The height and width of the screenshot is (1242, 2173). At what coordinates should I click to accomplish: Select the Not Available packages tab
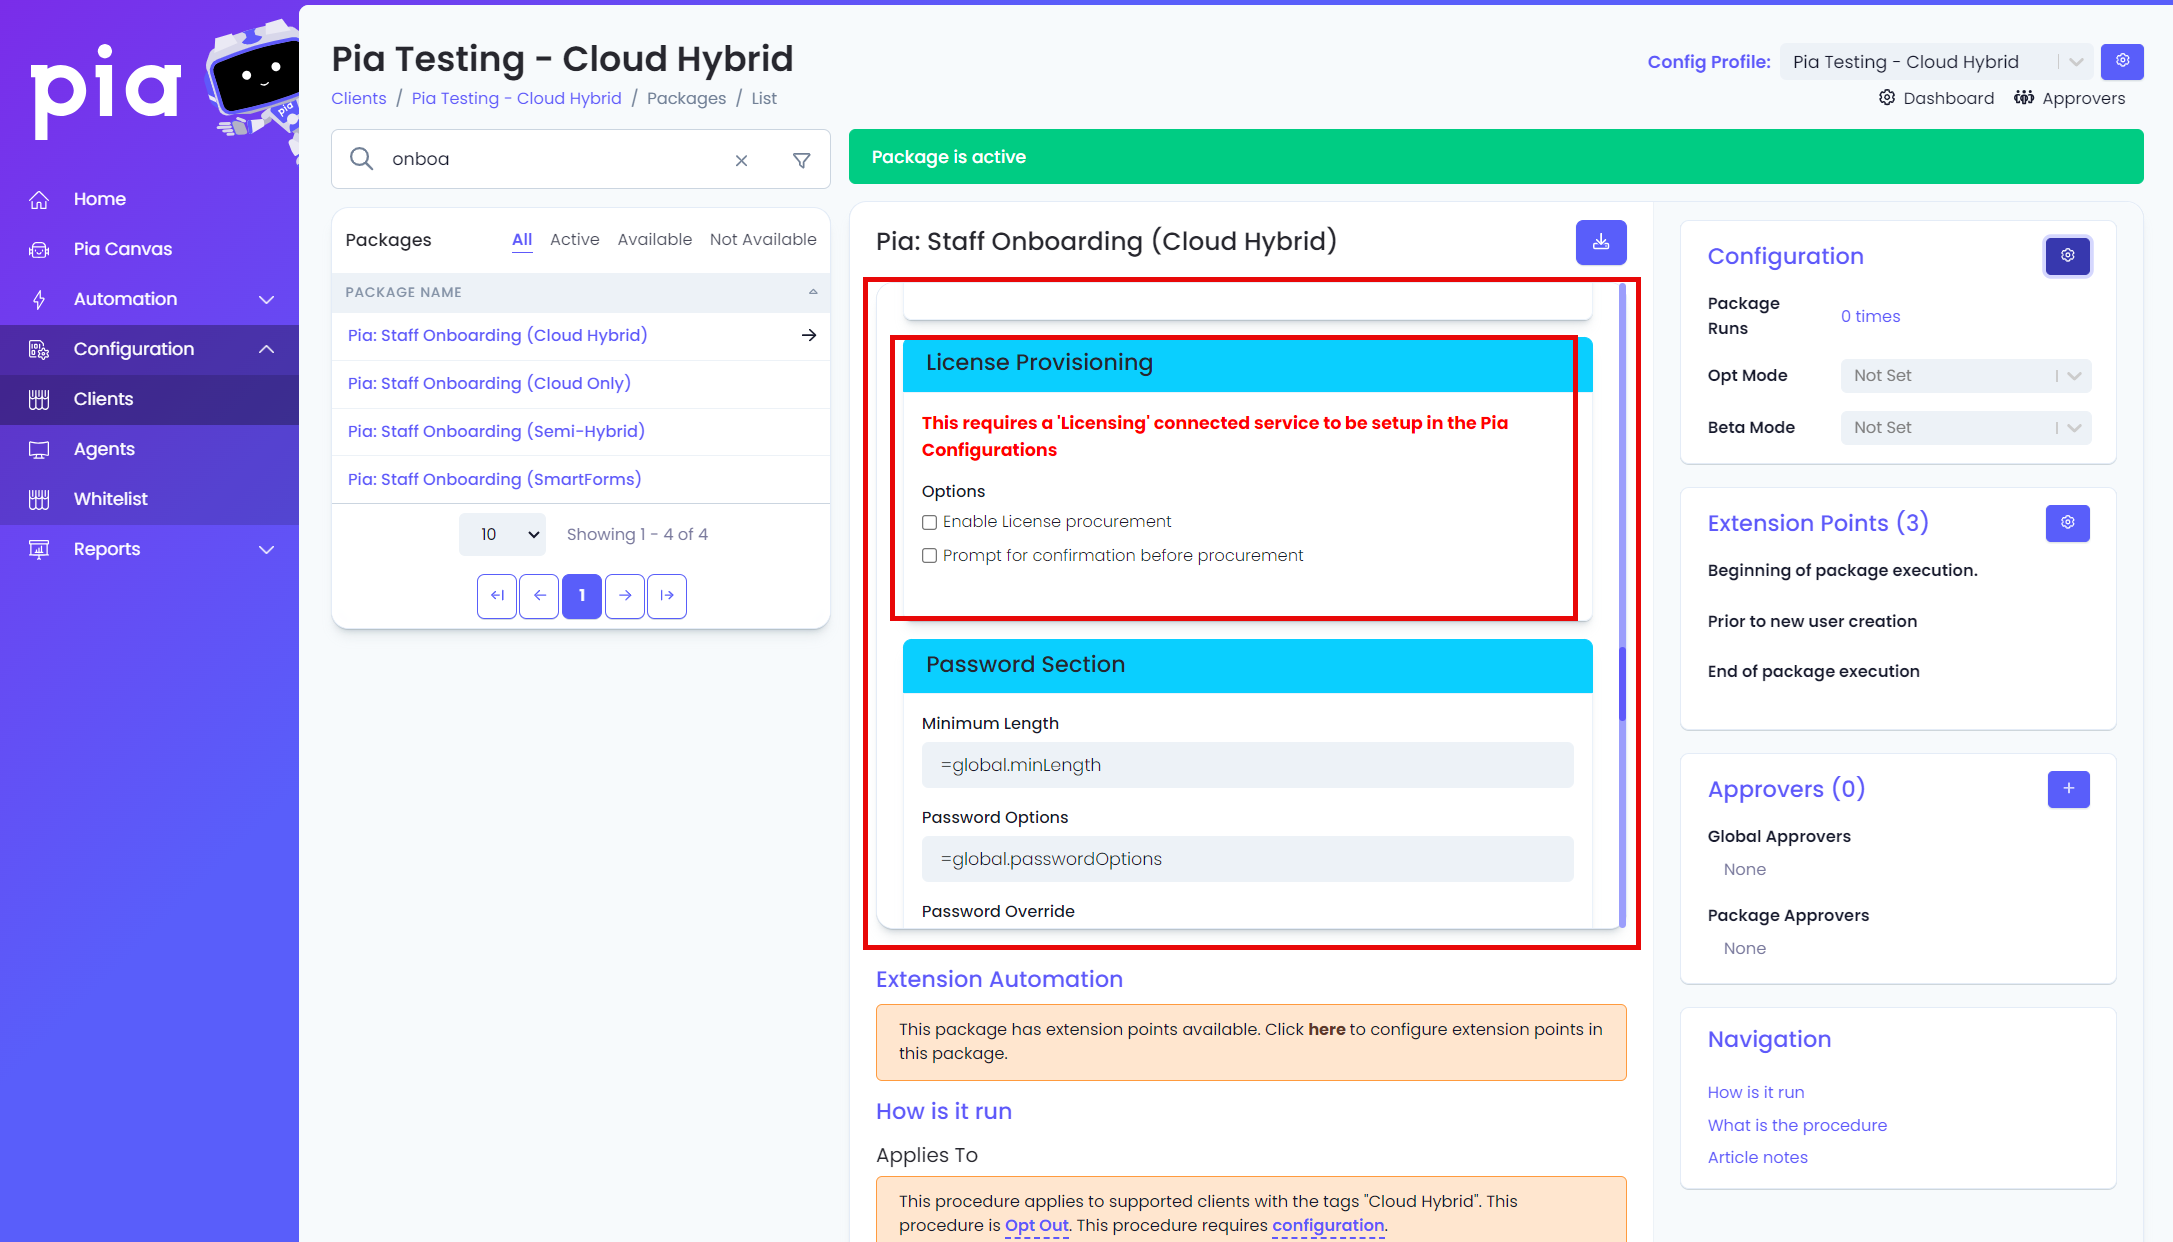click(x=763, y=240)
